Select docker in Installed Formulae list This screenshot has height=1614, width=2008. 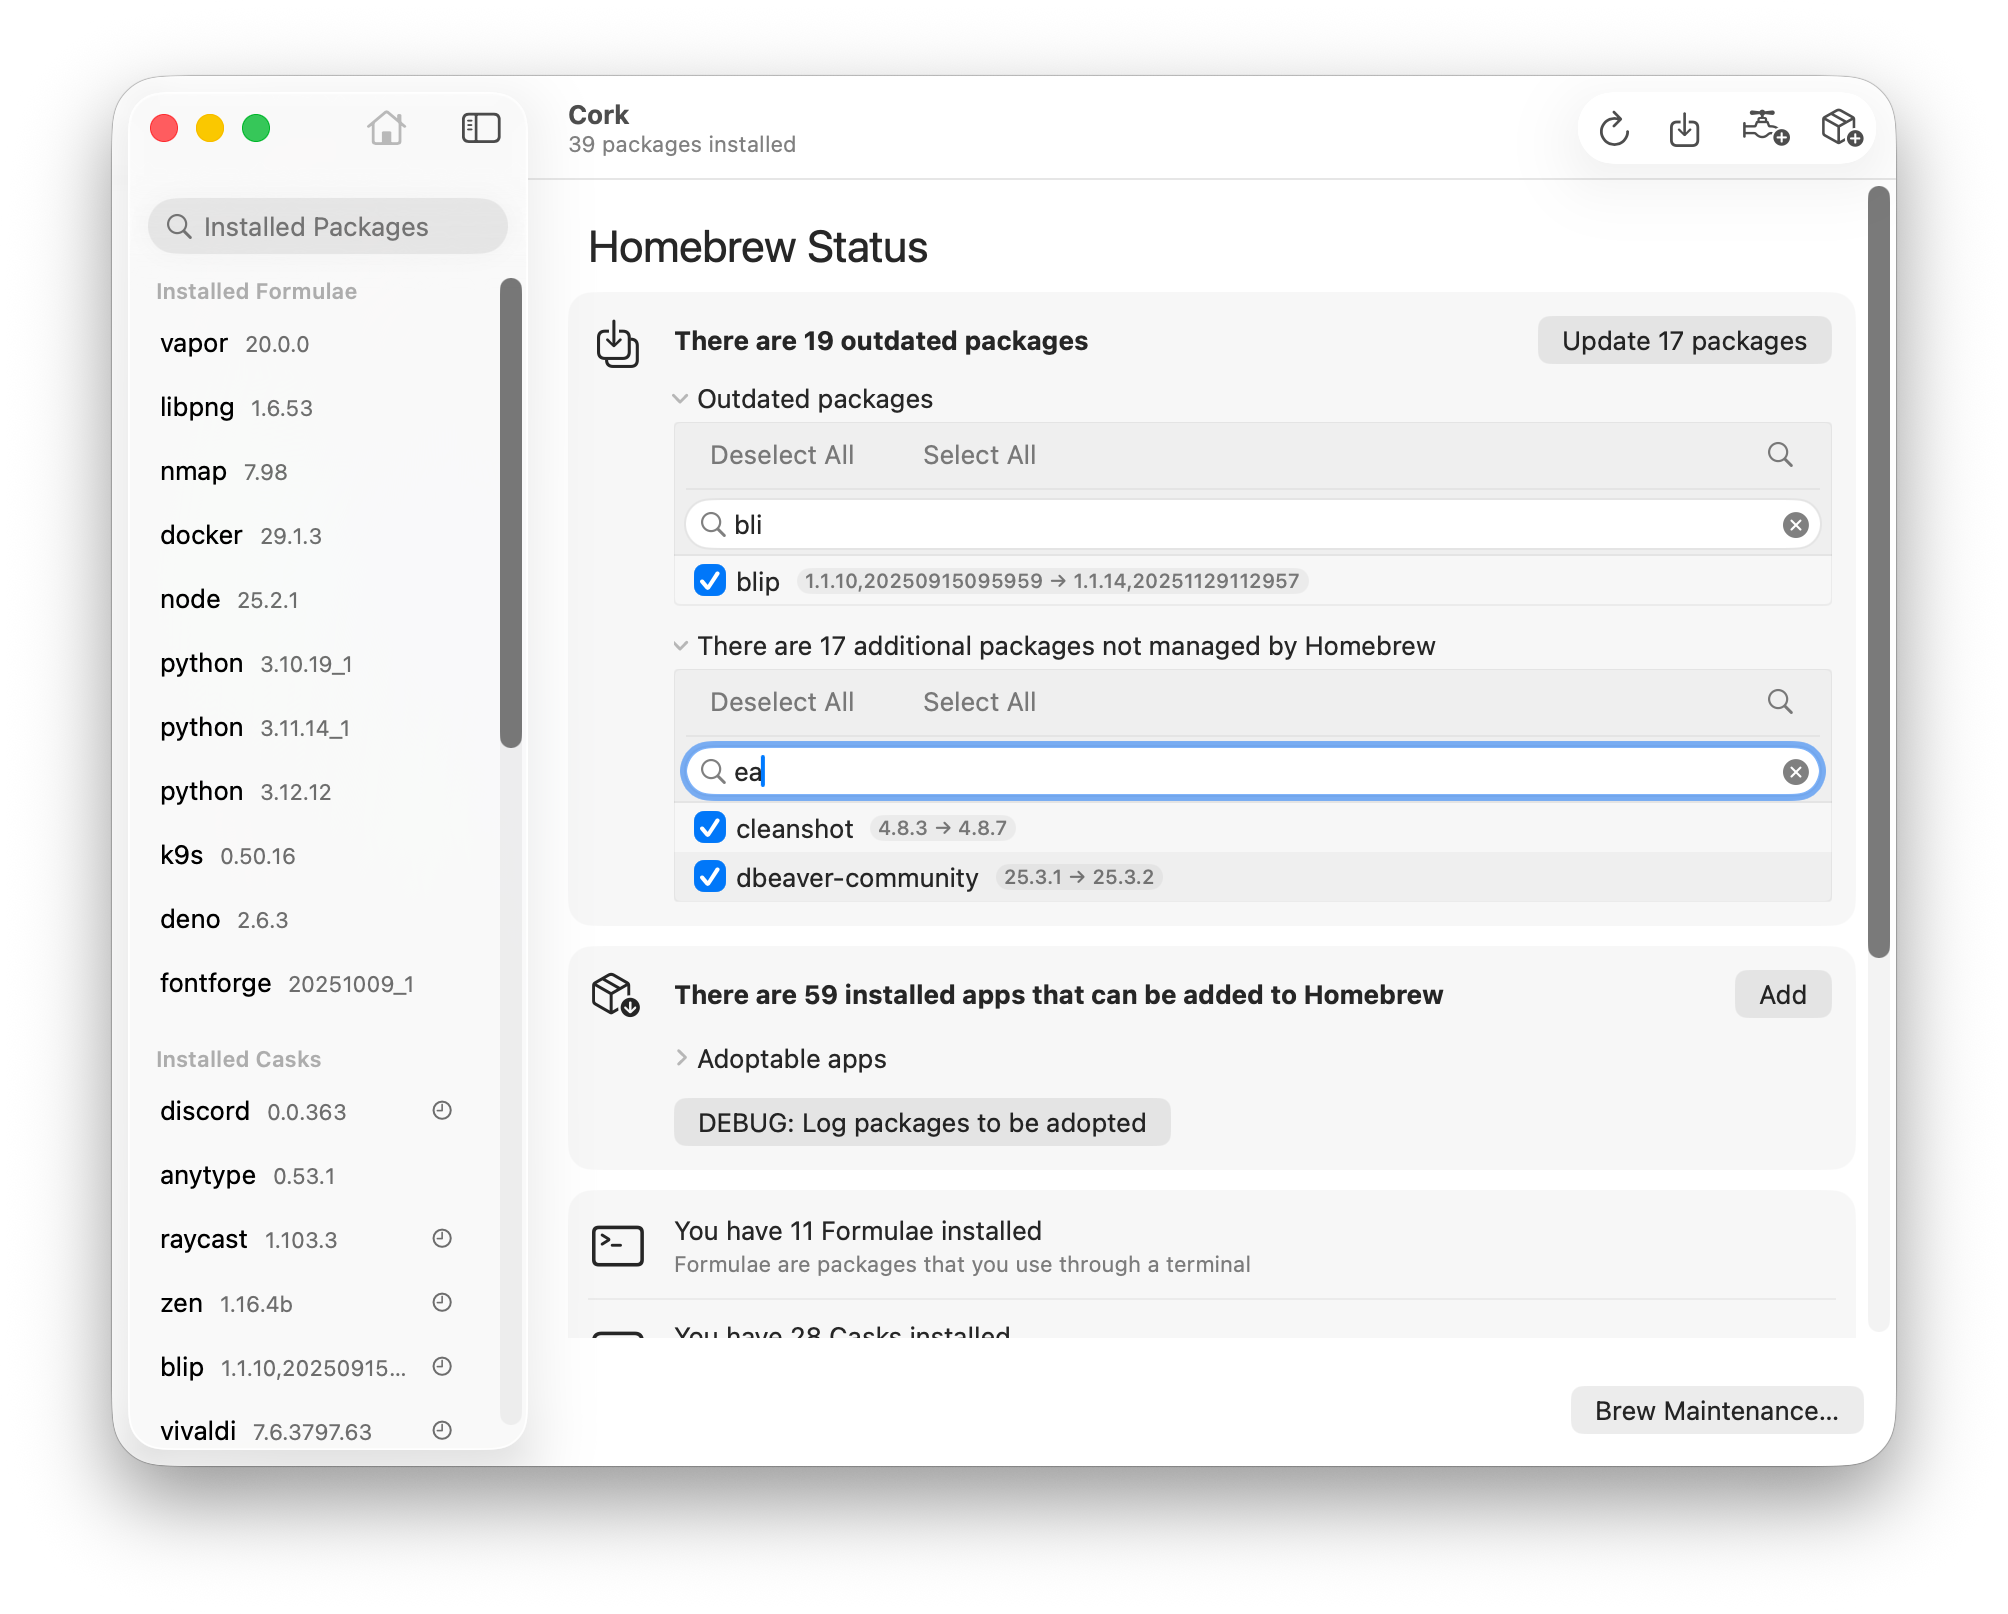tap(202, 536)
